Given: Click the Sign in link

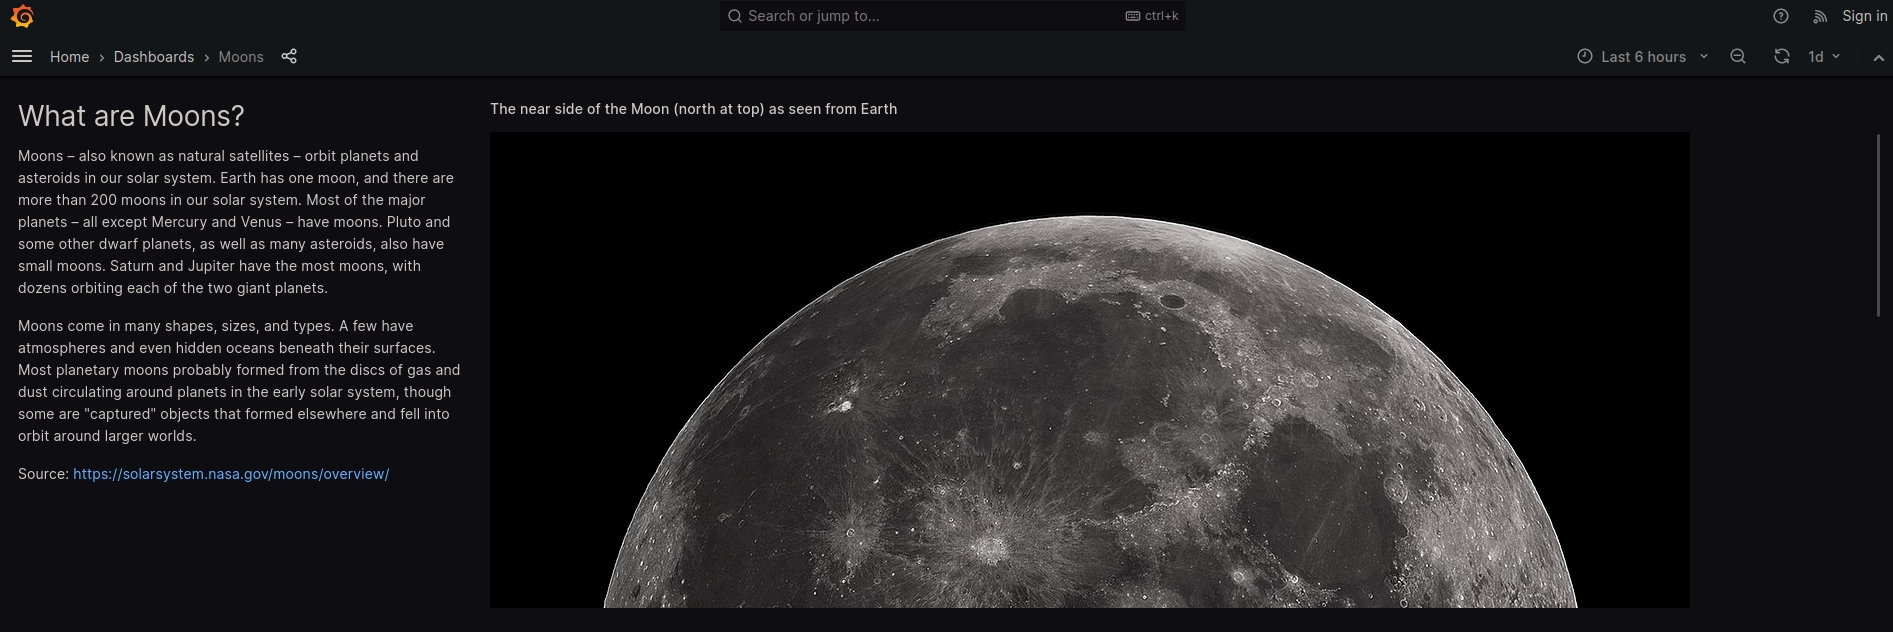Looking at the screenshot, I should coord(1864,16).
